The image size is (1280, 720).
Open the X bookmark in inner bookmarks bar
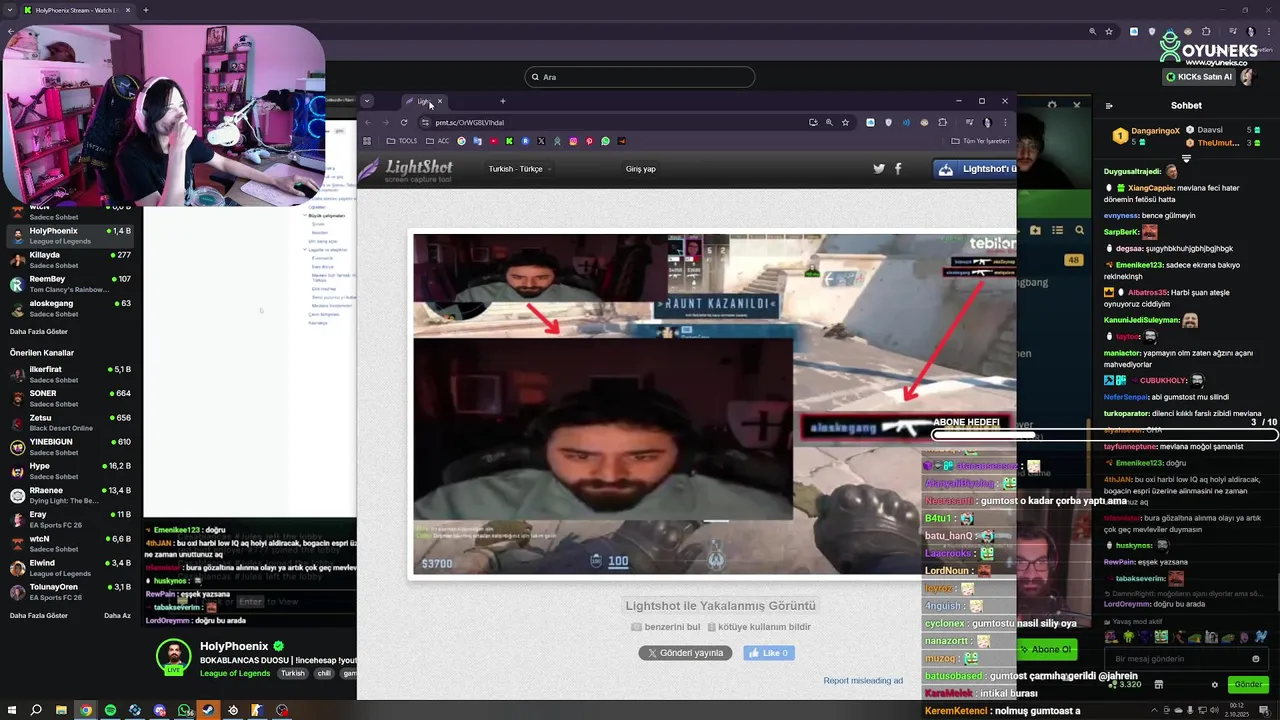point(541,141)
